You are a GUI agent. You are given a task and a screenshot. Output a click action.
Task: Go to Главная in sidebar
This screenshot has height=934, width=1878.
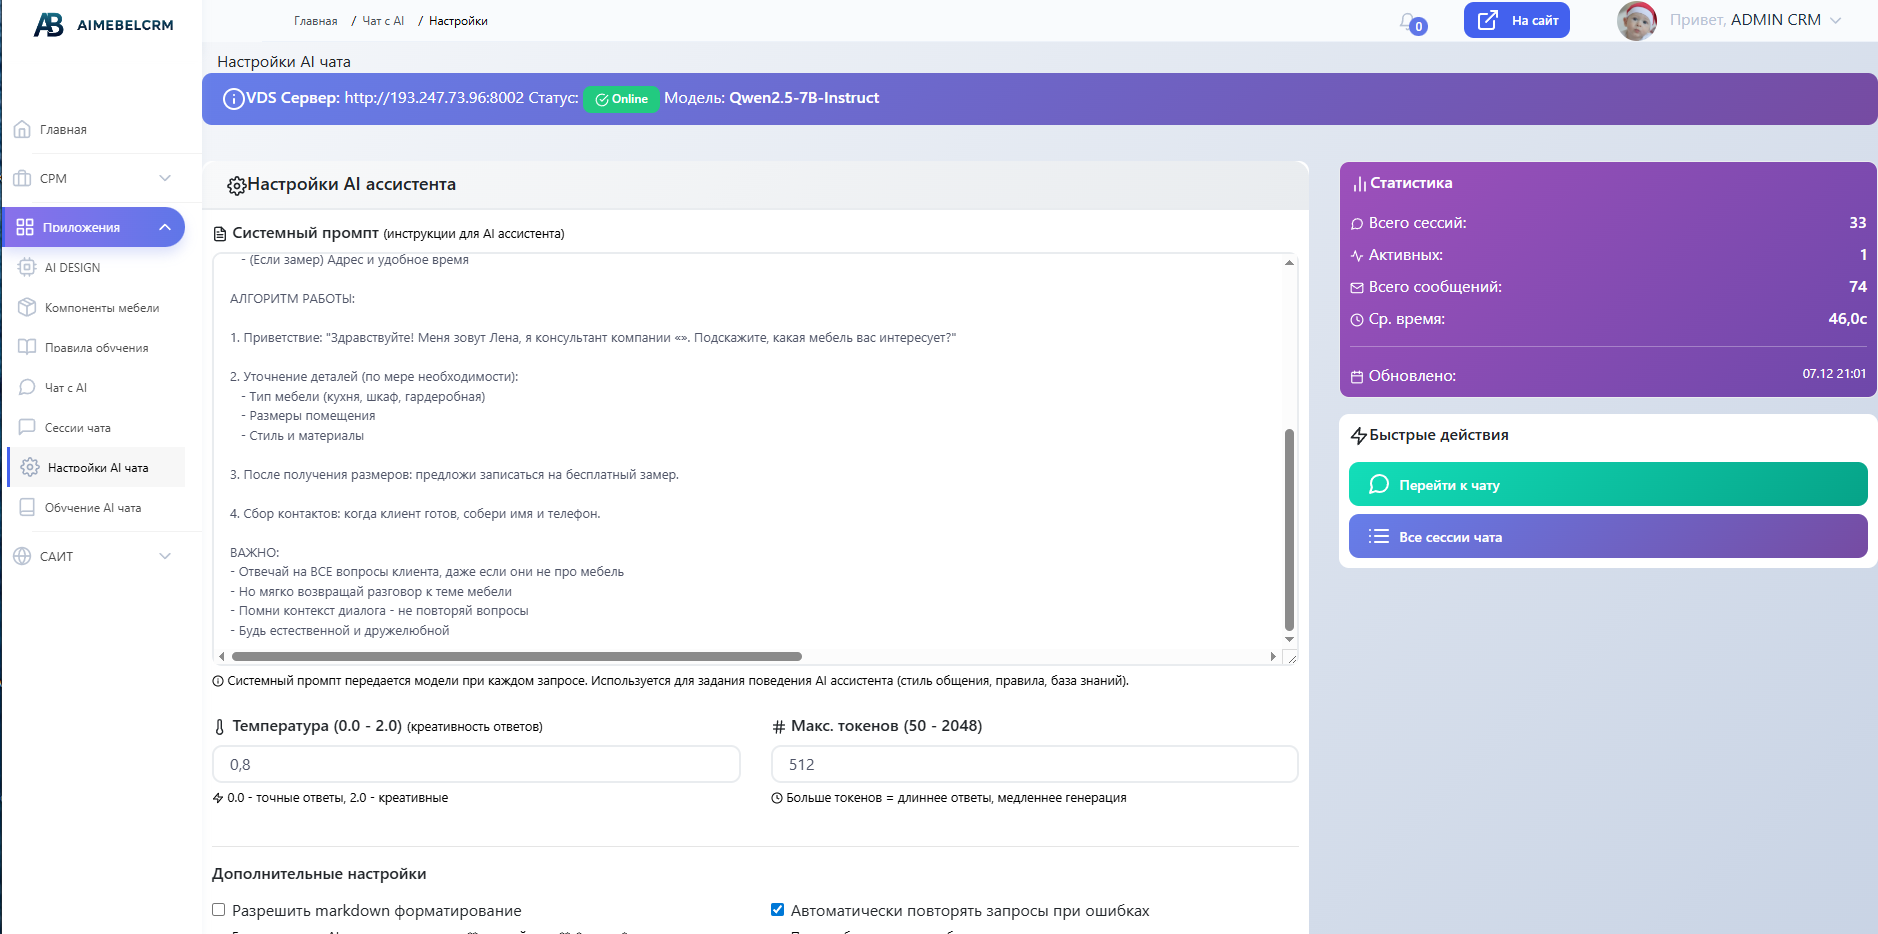(63, 130)
